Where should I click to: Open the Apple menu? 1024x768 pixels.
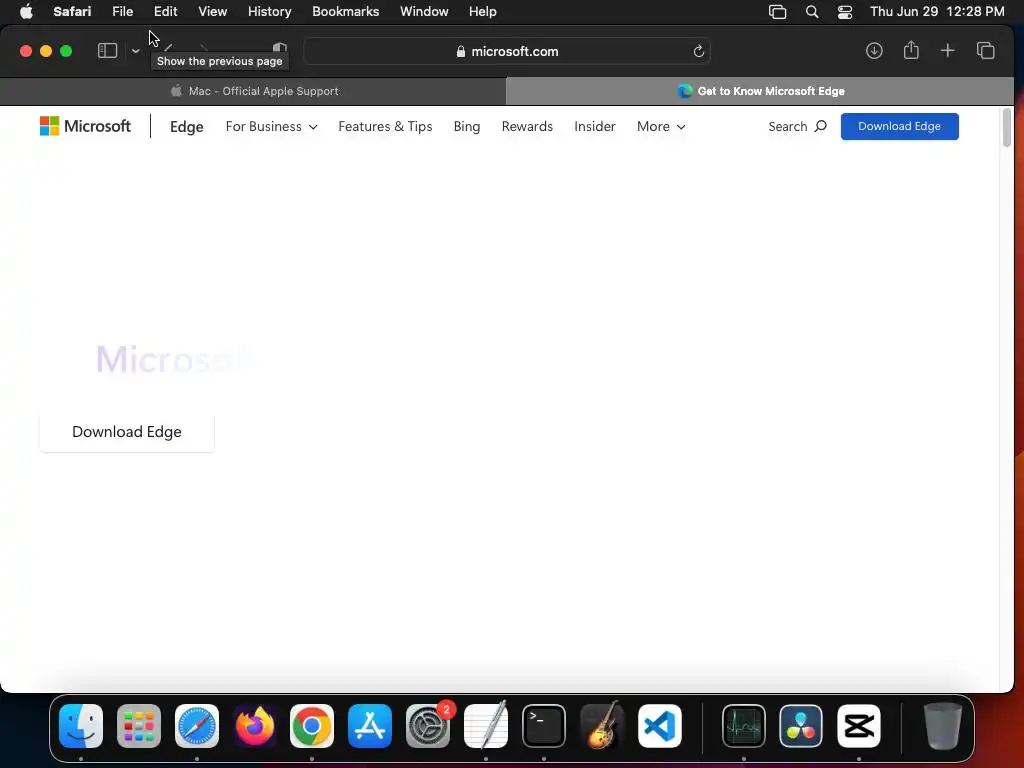pyautogui.click(x=26, y=12)
